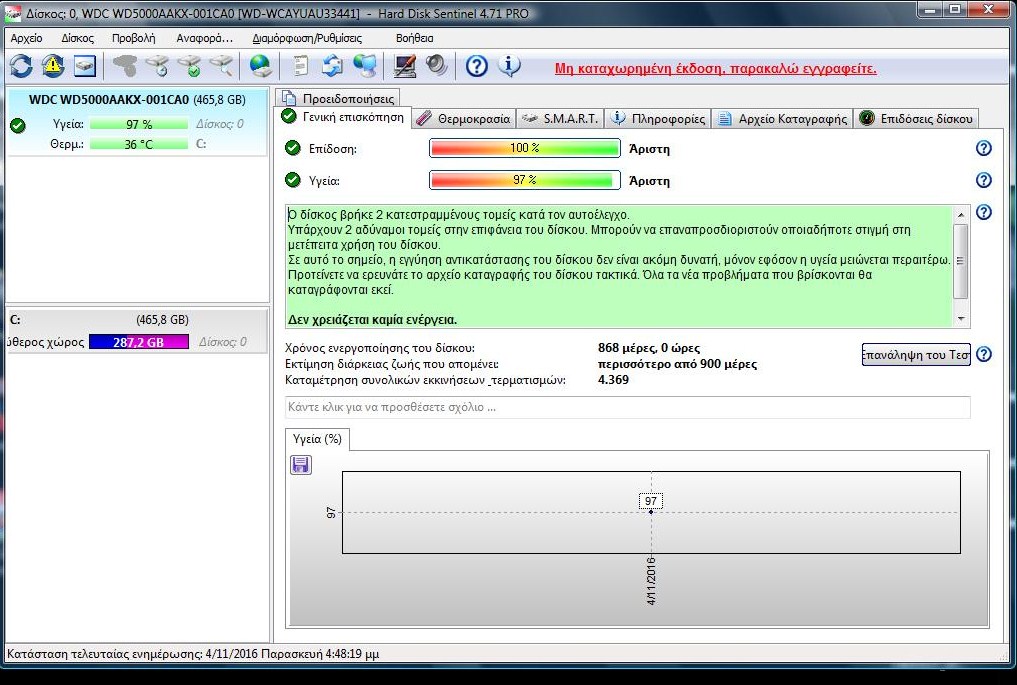Click the description box scrollbar thumb

[961, 260]
